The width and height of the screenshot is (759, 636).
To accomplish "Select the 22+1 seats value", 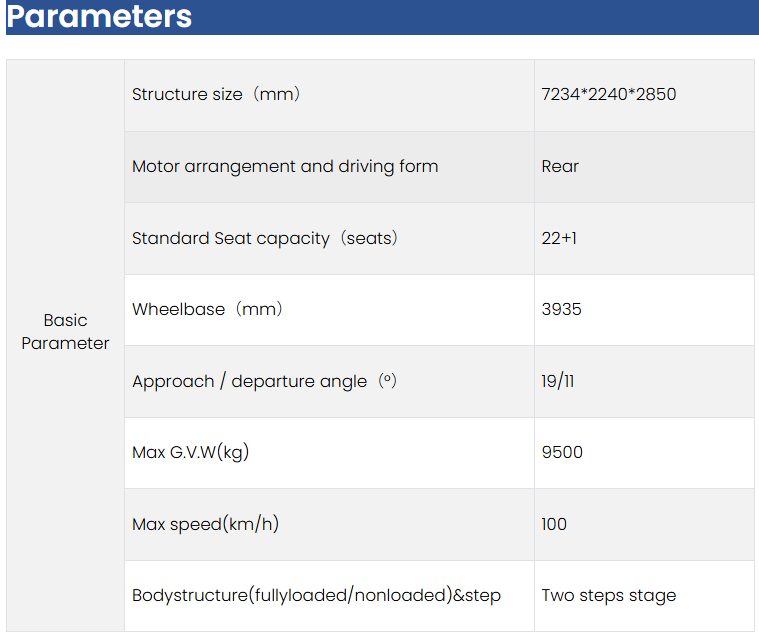I will [x=560, y=238].
